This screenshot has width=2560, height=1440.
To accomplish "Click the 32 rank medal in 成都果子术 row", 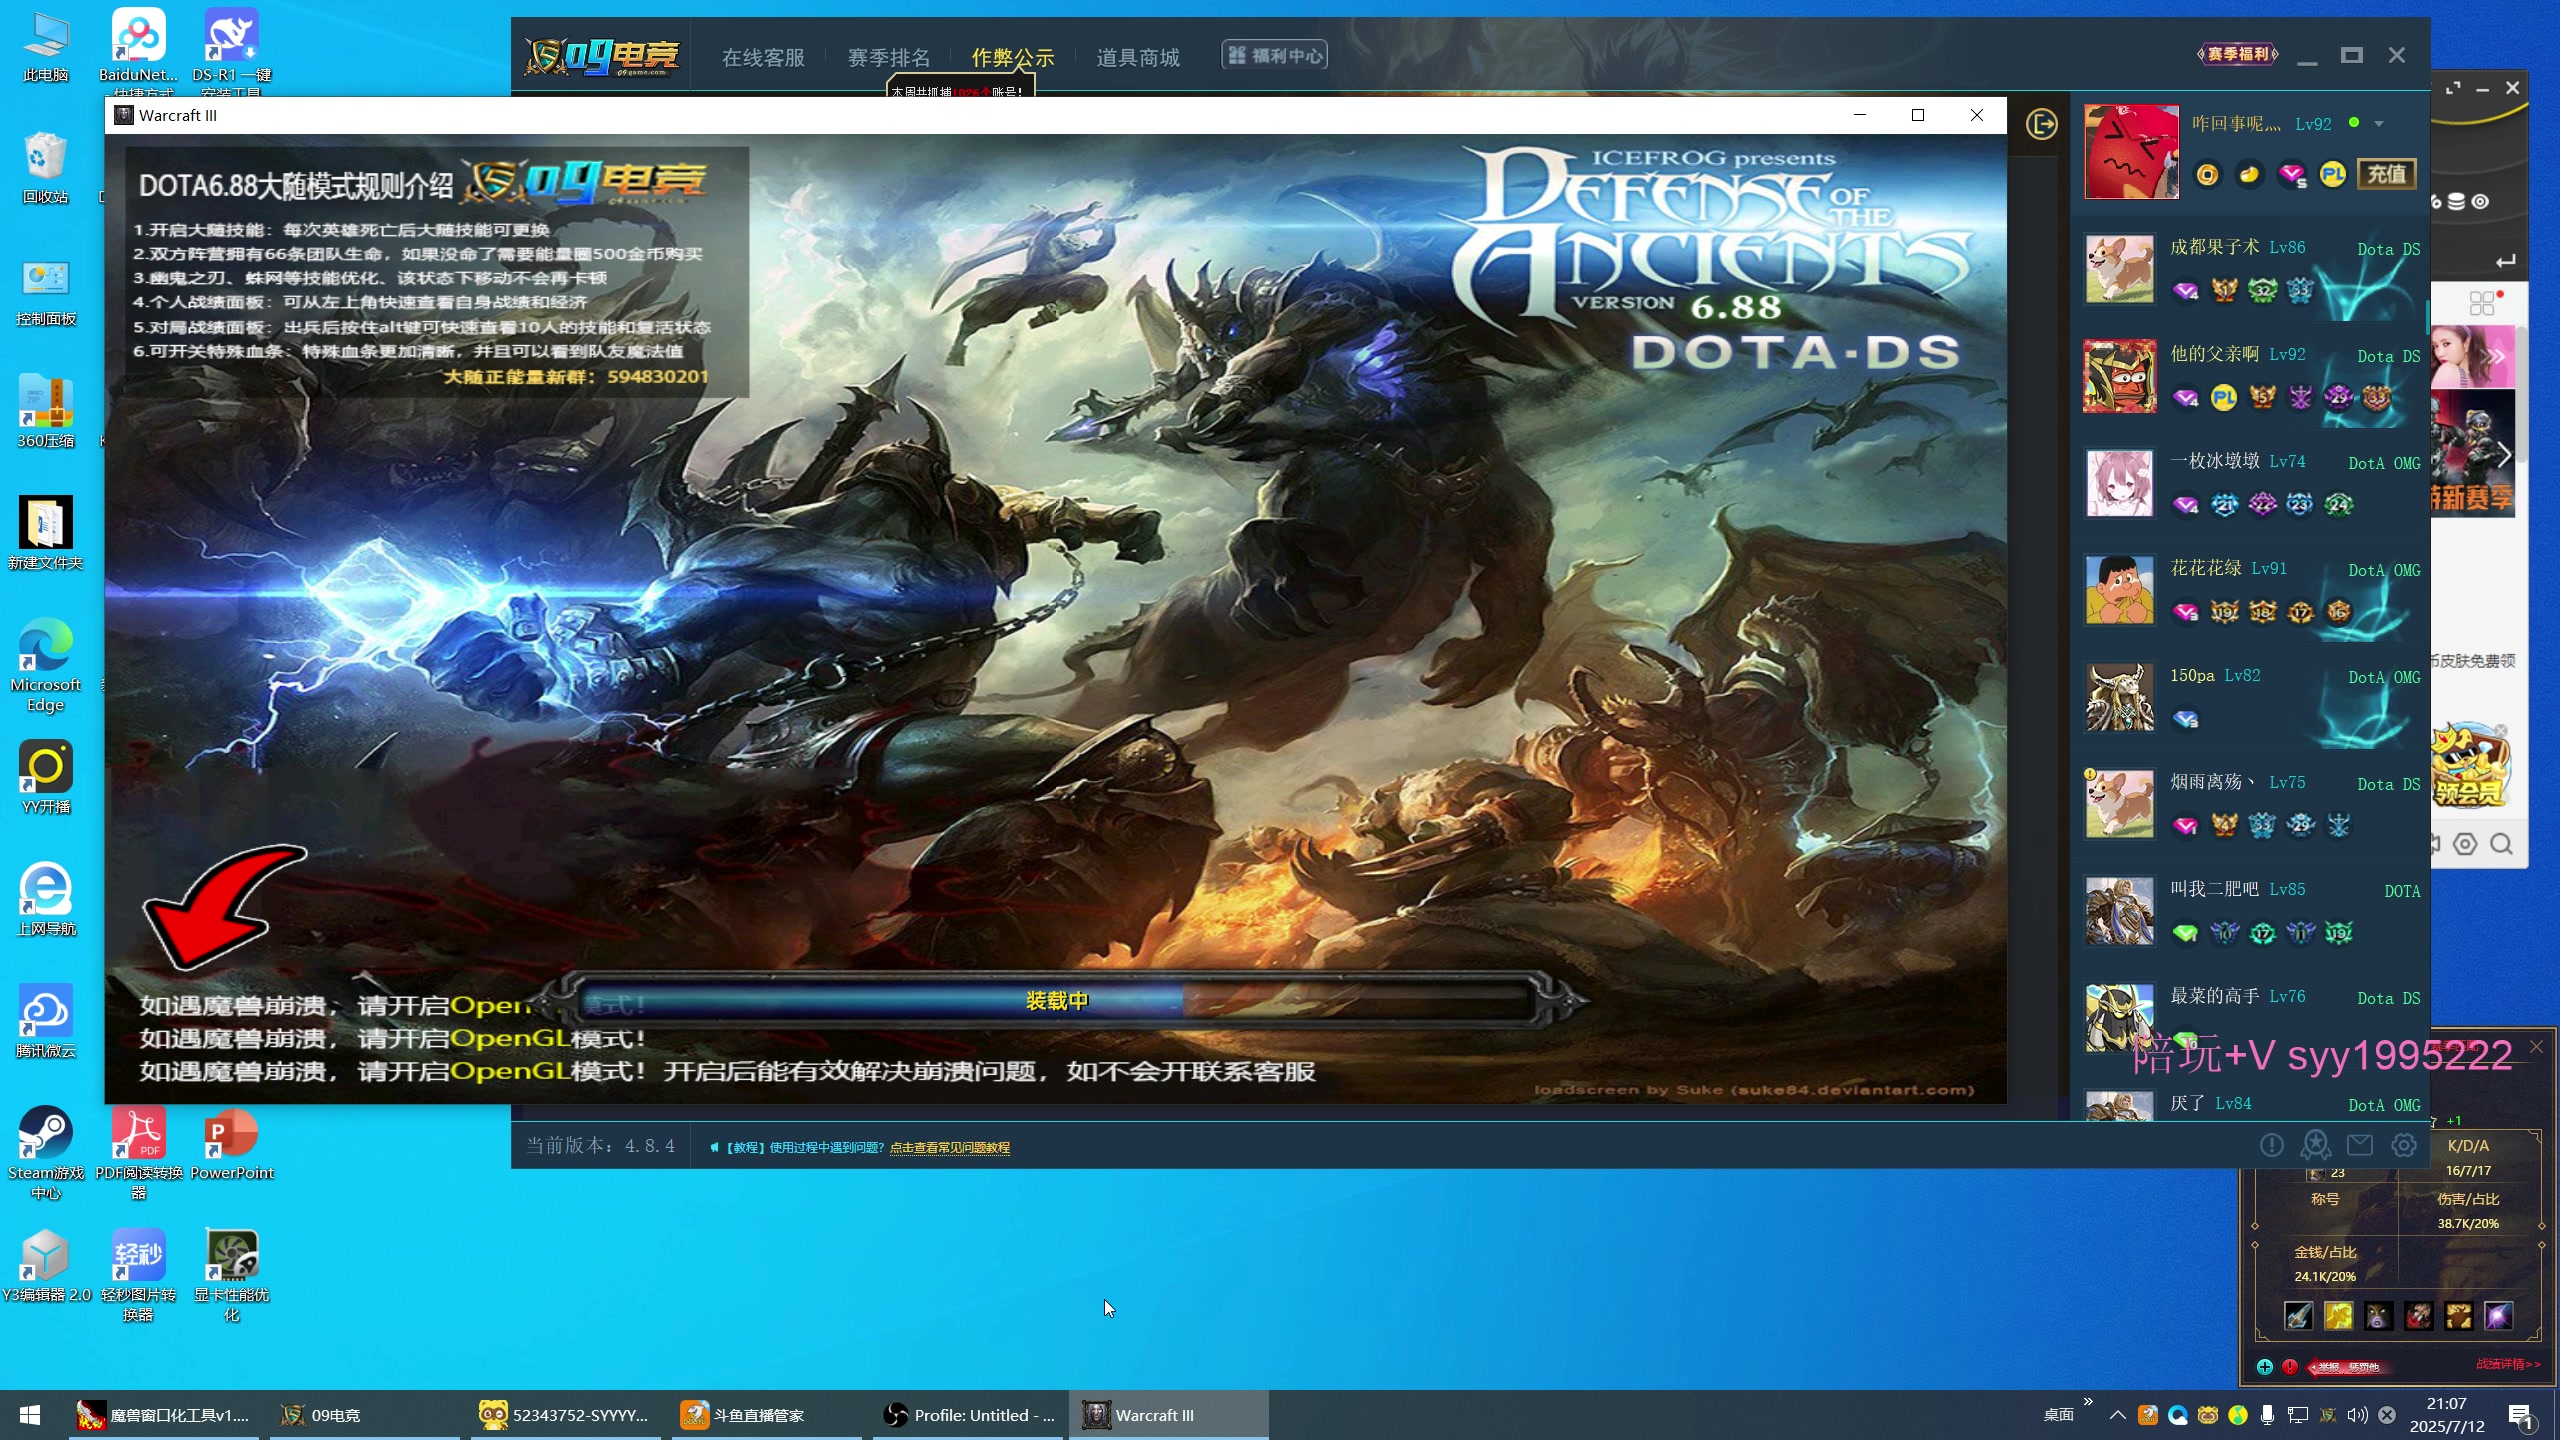I will click(x=2262, y=291).
